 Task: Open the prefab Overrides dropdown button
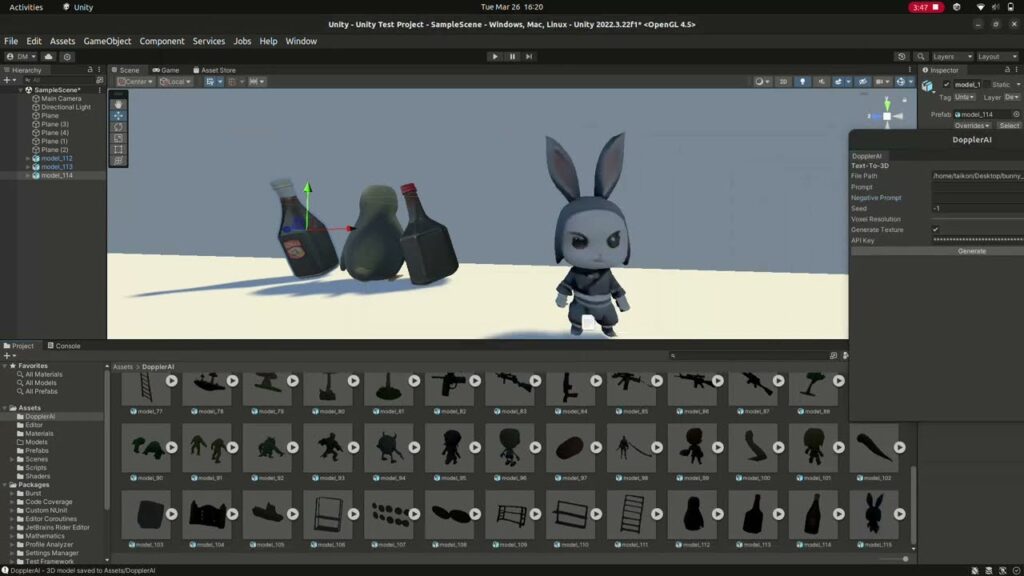pyautogui.click(x=972, y=126)
